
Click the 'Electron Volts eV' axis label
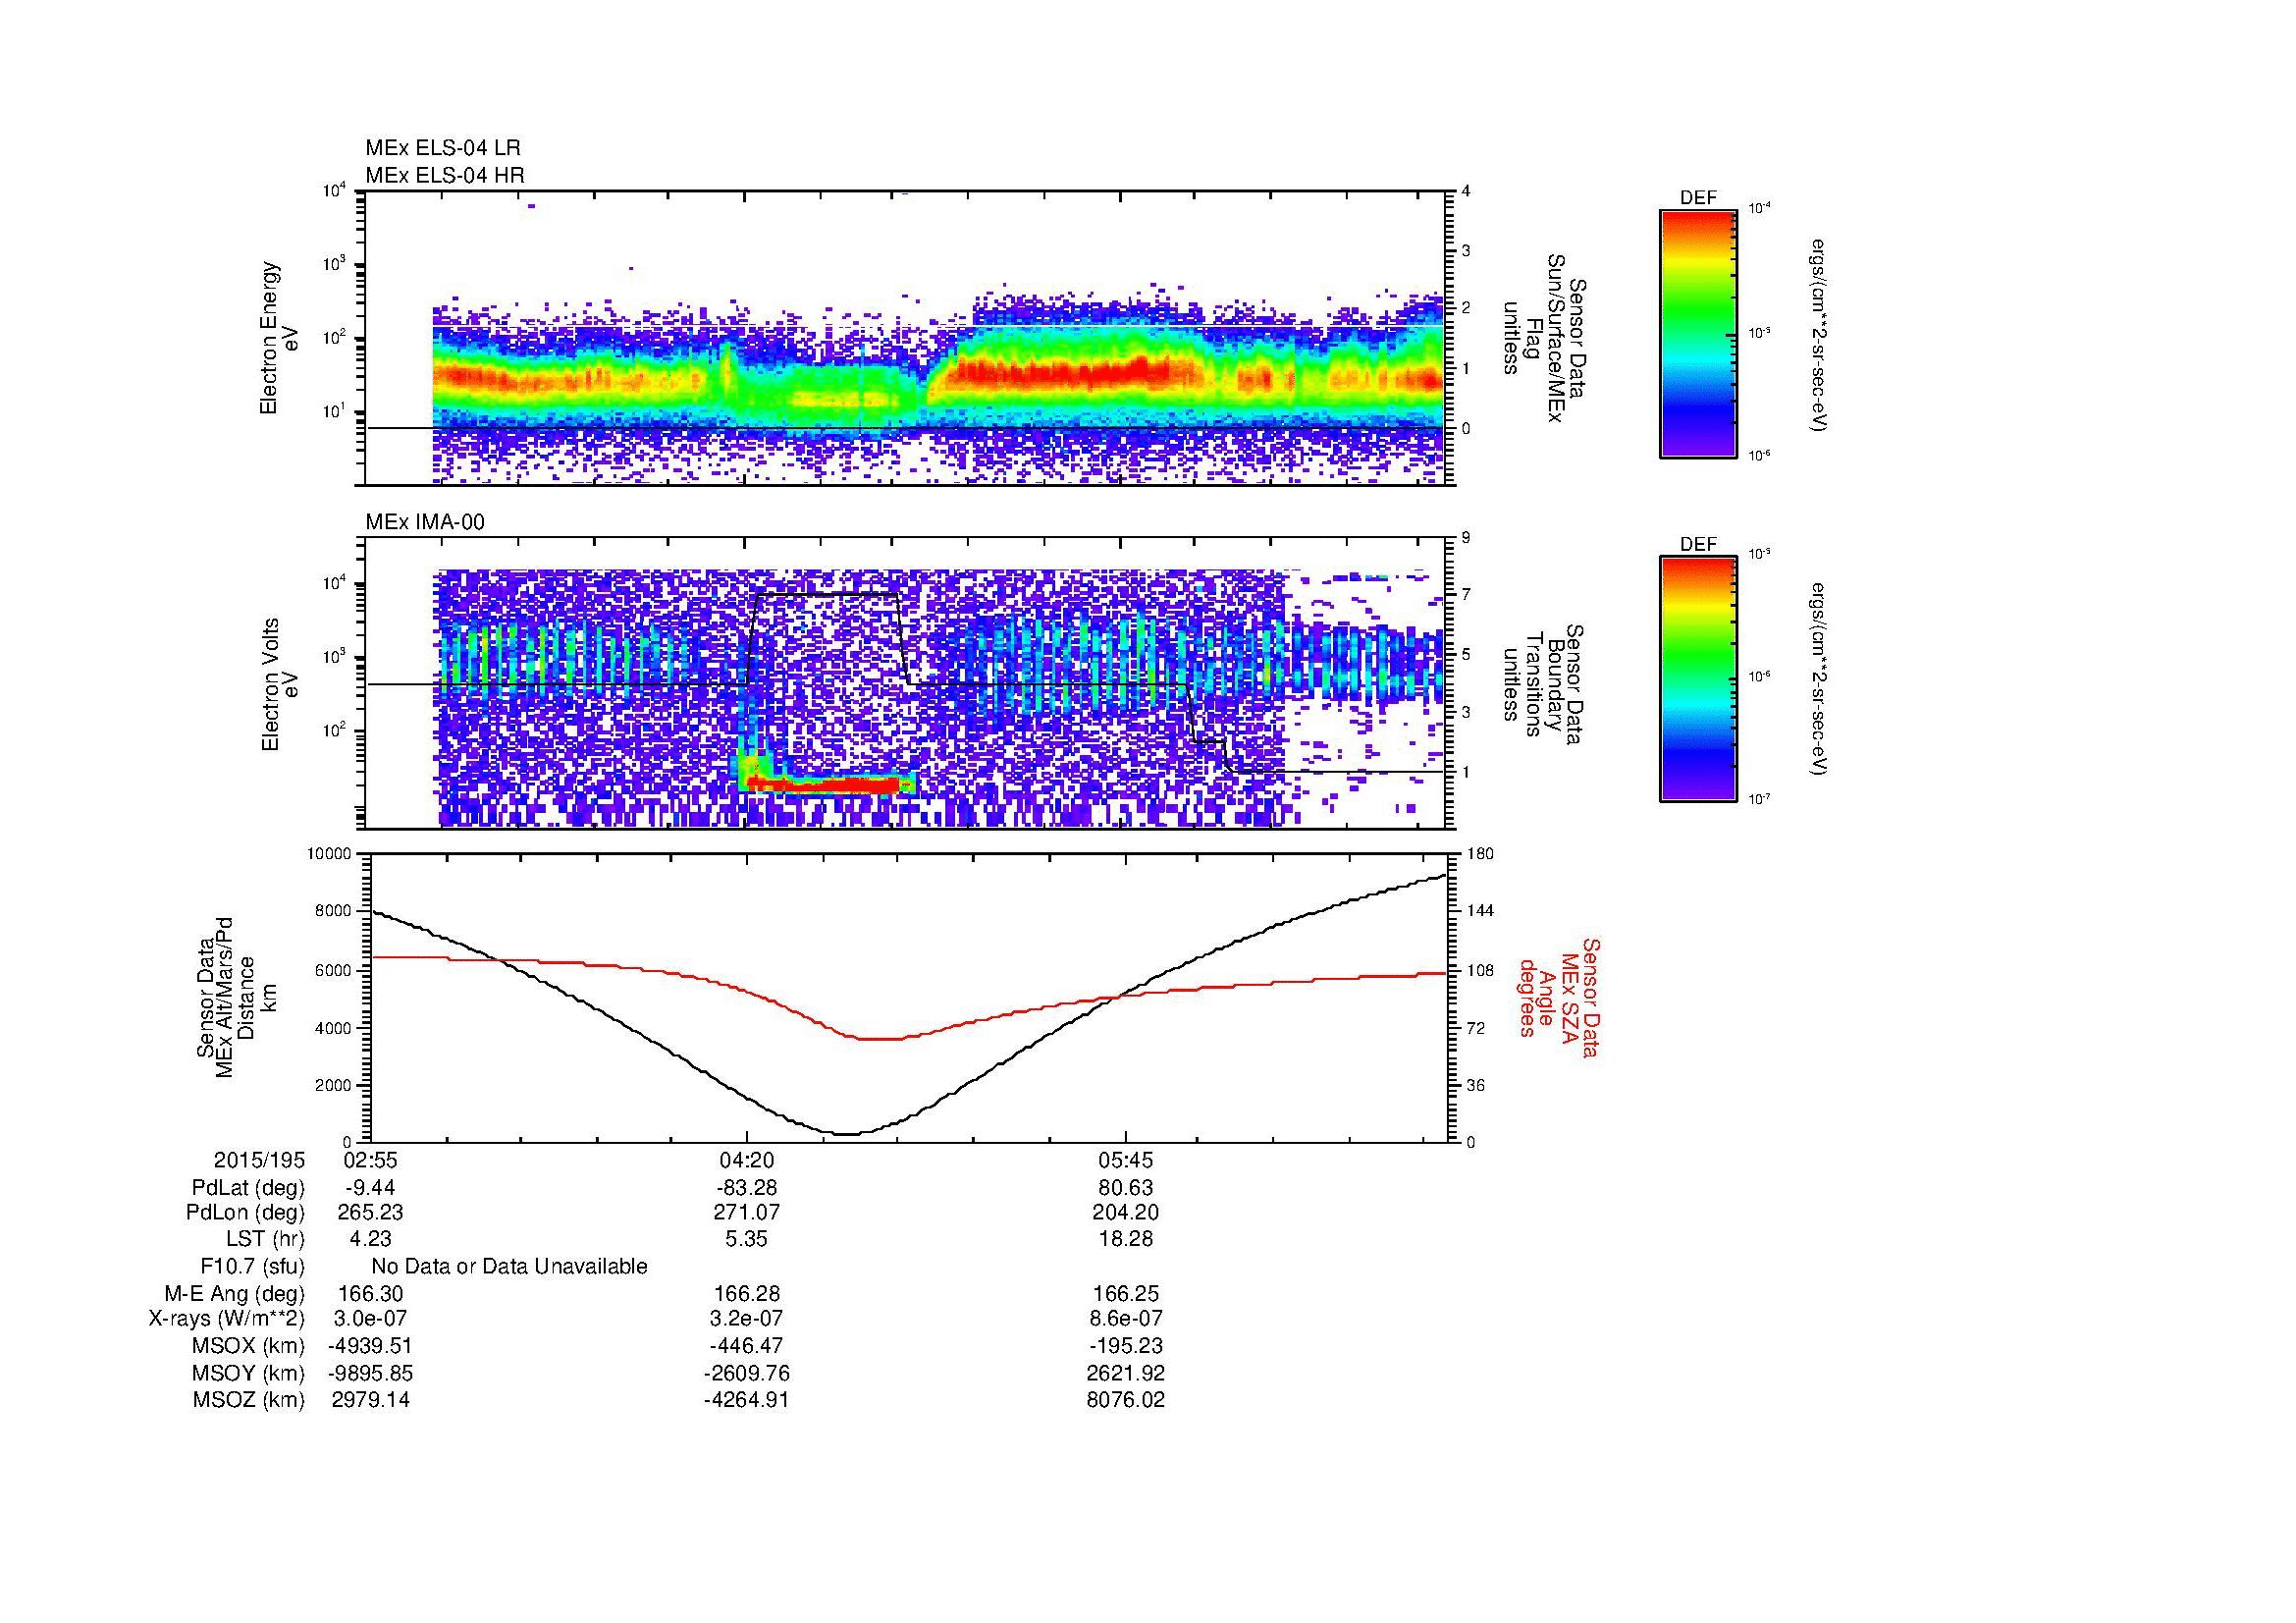click(x=279, y=684)
